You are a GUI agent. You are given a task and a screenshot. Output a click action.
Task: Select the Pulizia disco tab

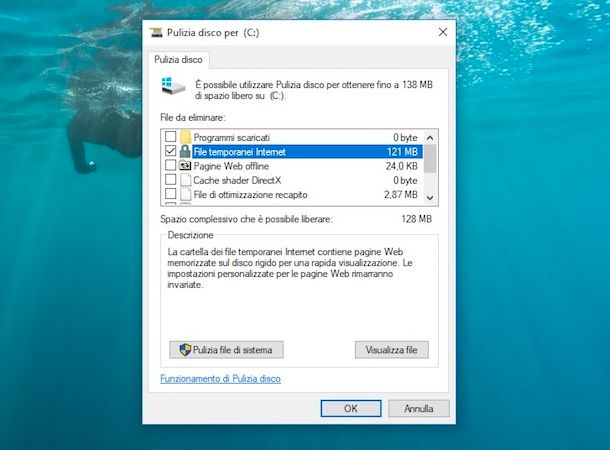(x=178, y=60)
